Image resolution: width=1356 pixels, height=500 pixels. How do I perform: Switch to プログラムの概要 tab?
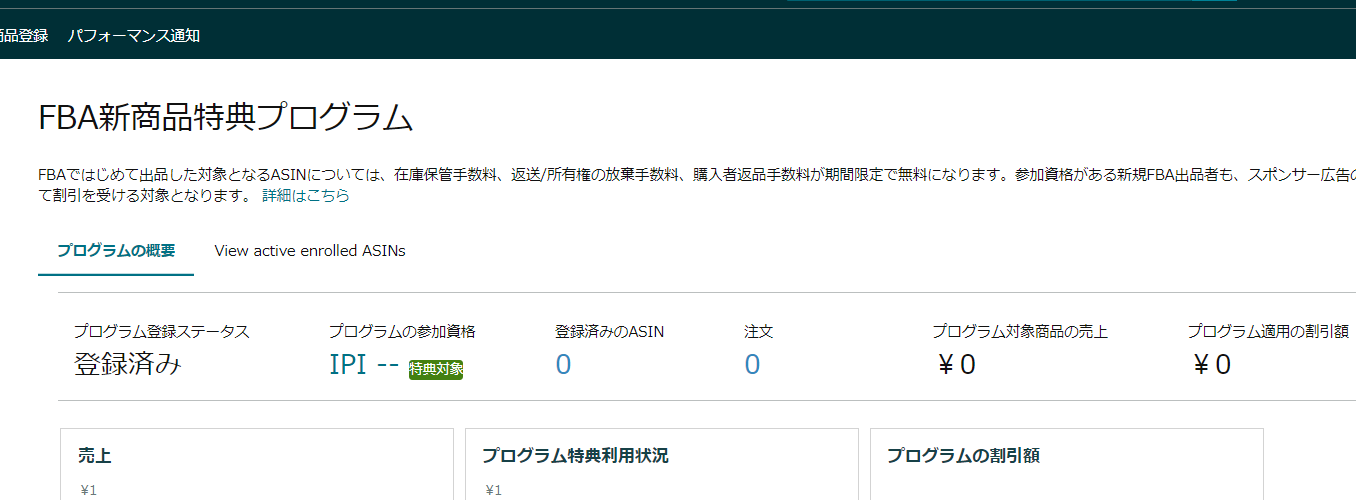(x=116, y=251)
